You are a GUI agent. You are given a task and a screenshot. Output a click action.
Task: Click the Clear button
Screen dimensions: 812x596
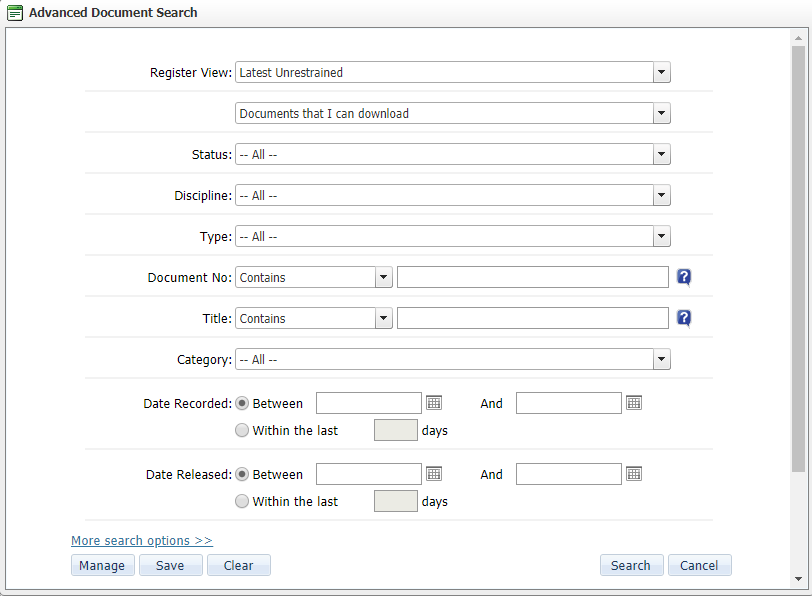point(239,565)
